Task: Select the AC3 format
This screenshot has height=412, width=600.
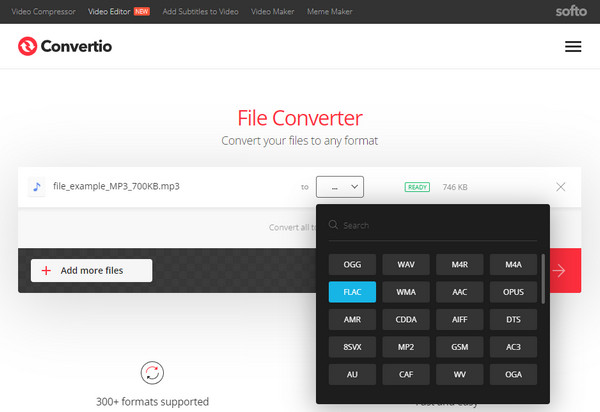Action: pos(514,347)
